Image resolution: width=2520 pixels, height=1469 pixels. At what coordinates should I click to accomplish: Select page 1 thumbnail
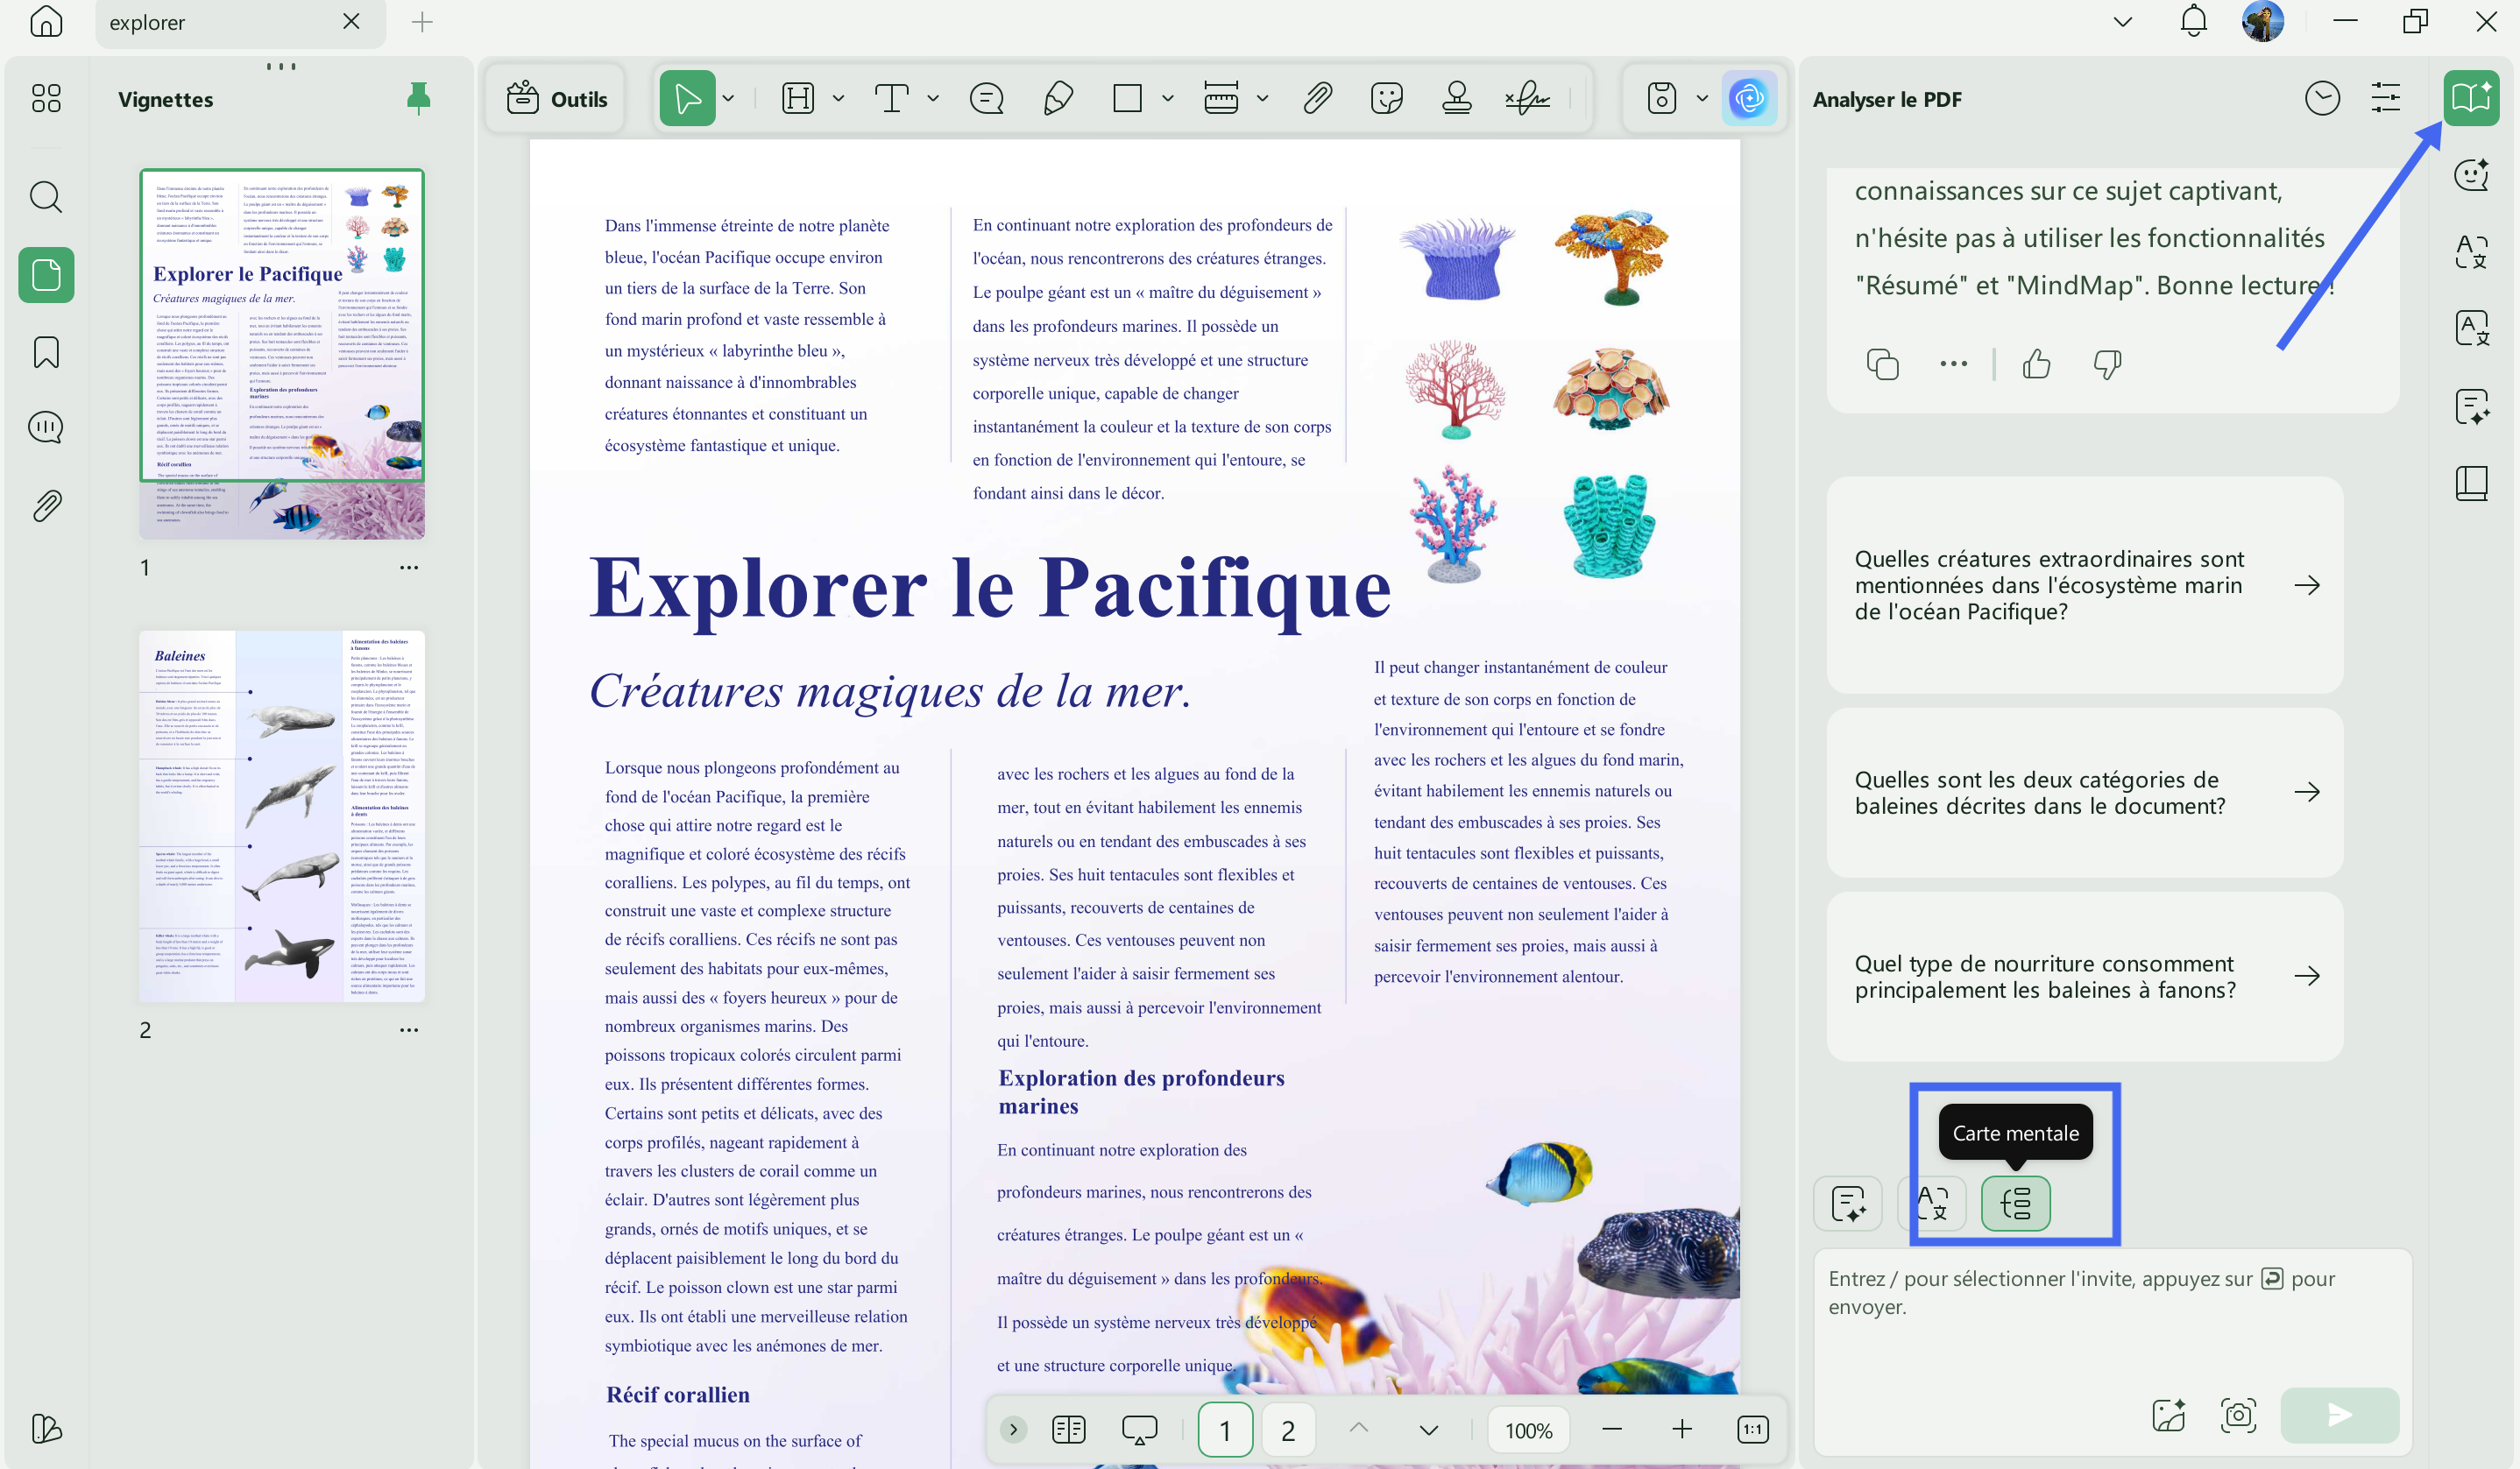282,353
